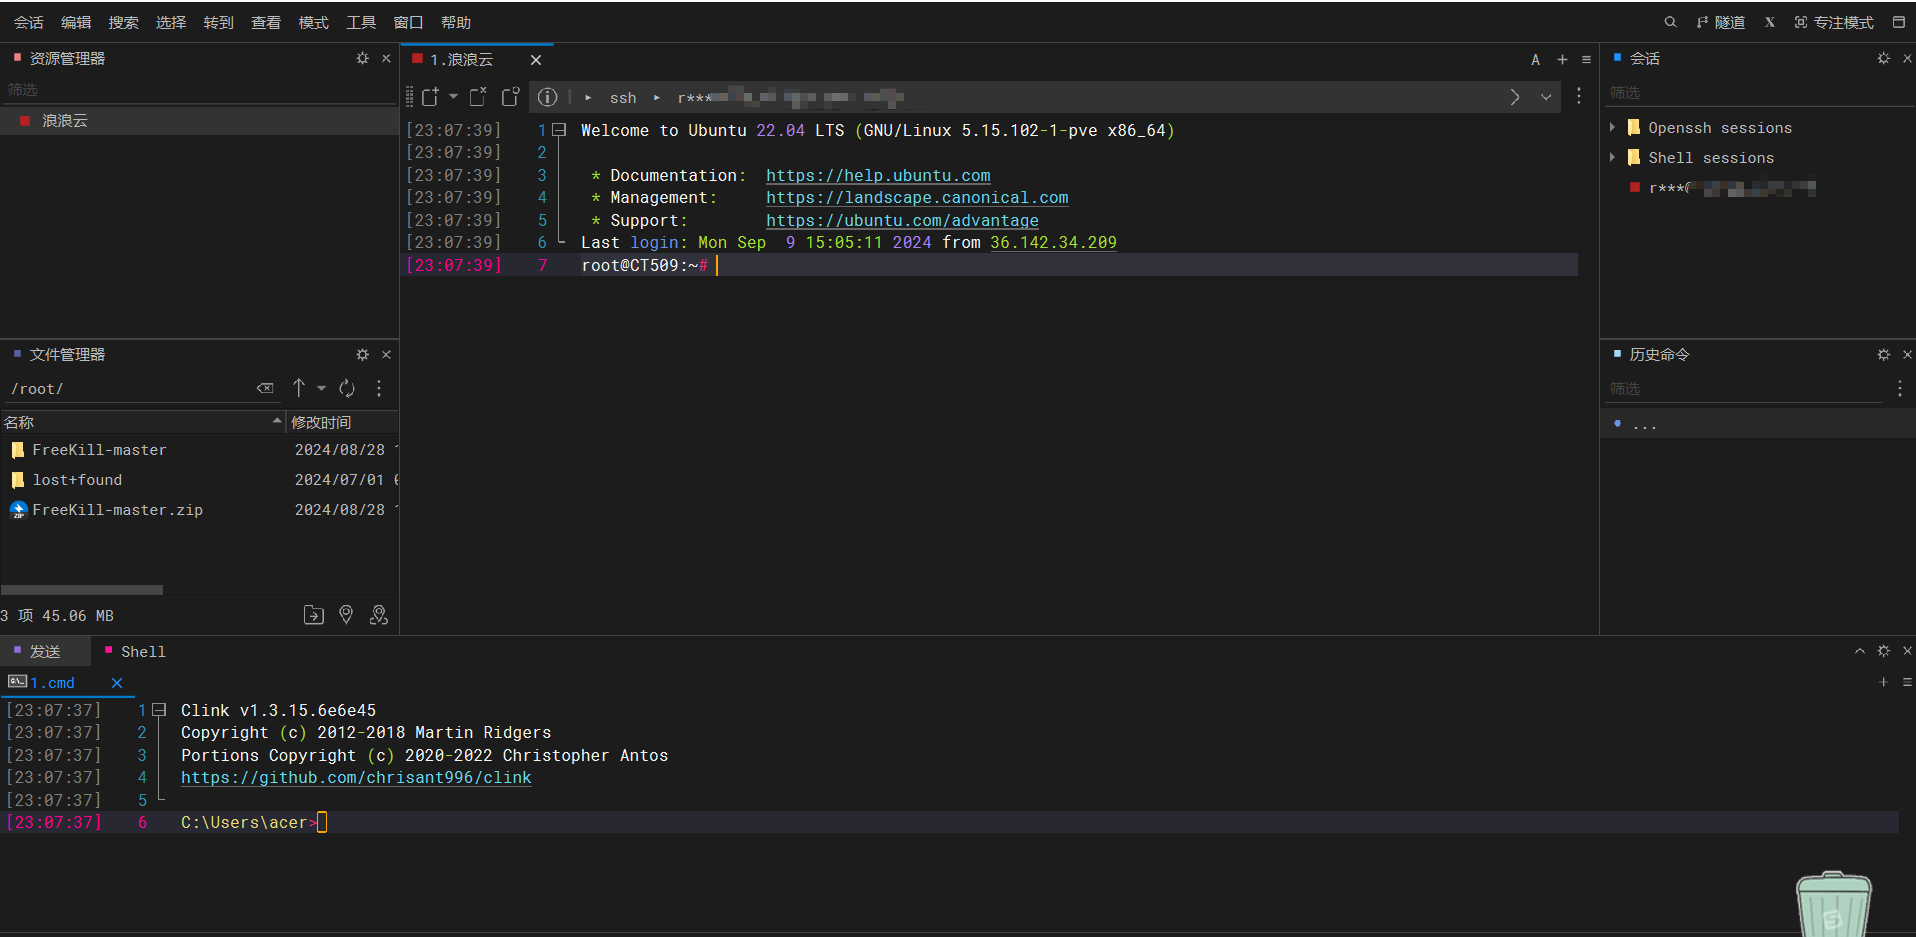
Task: Open the ubuntu.com/advantage link
Action: tap(902, 221)
